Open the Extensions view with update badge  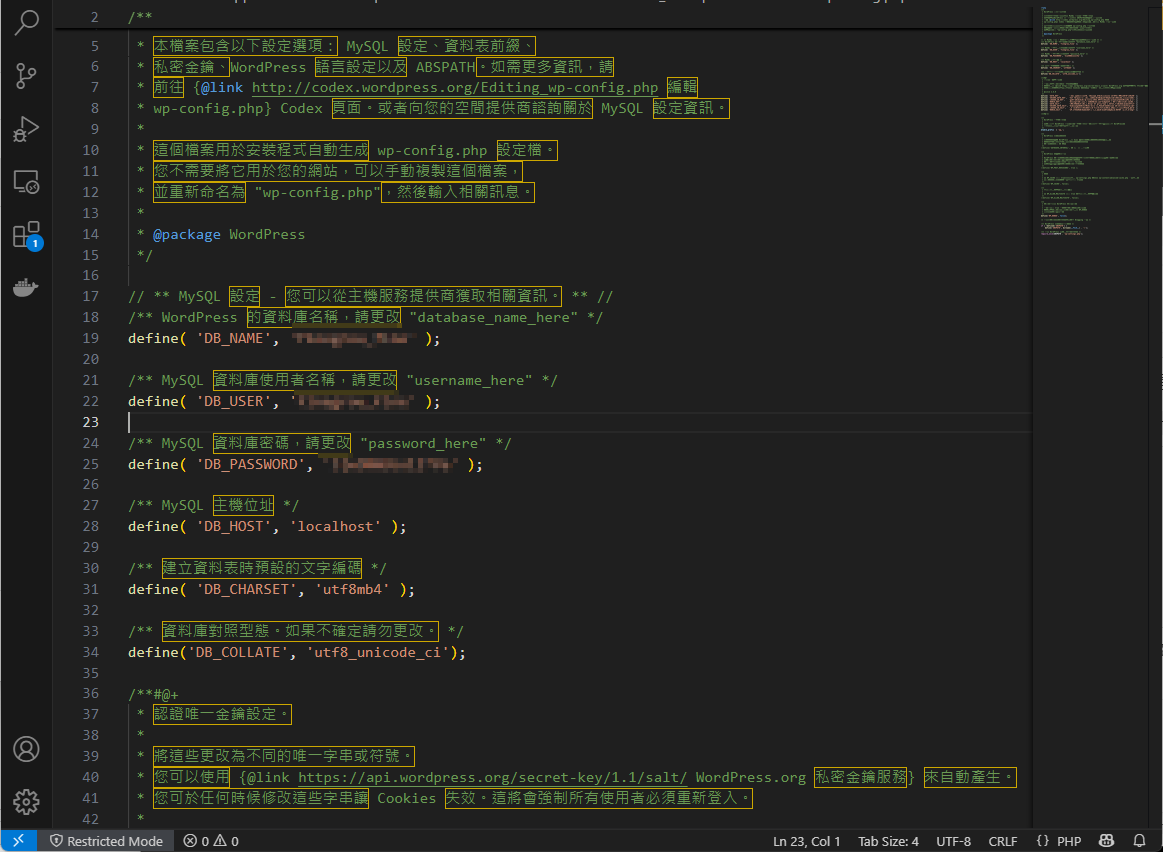27,235
